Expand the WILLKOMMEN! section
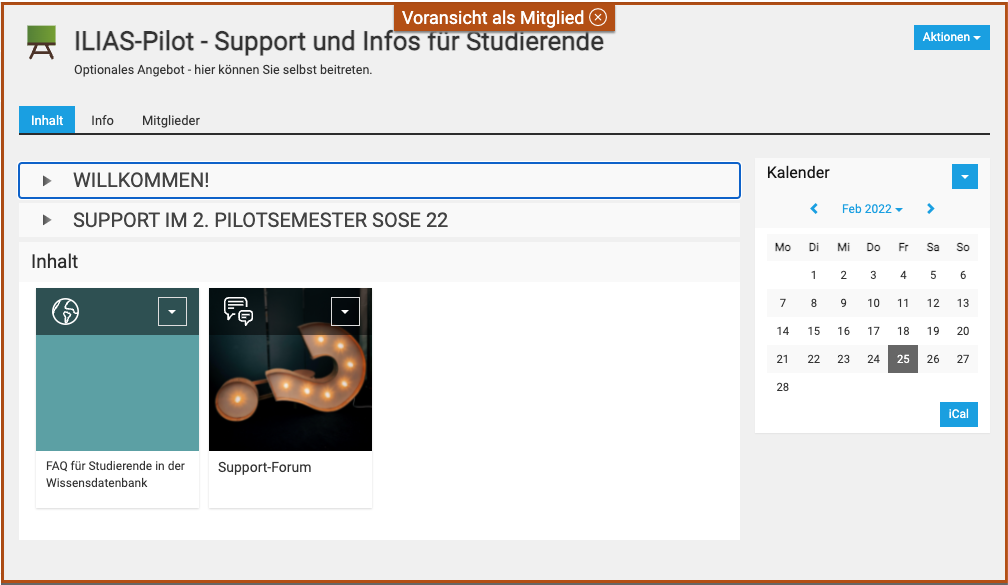Image resolution: width=1008 pixels, height=585 pixels. [x=141, y=181]
